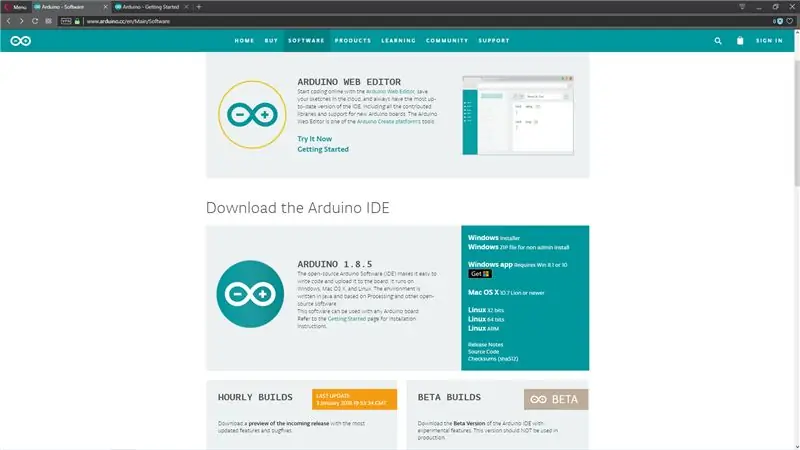Open the HOME menu item

click(244, 40)
